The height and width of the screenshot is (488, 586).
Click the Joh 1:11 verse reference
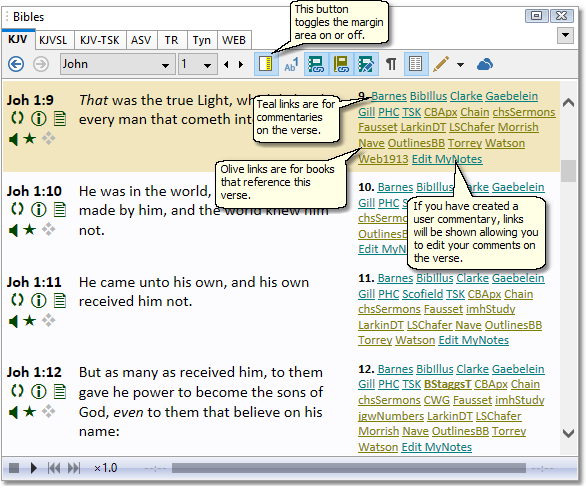point(34,282)
